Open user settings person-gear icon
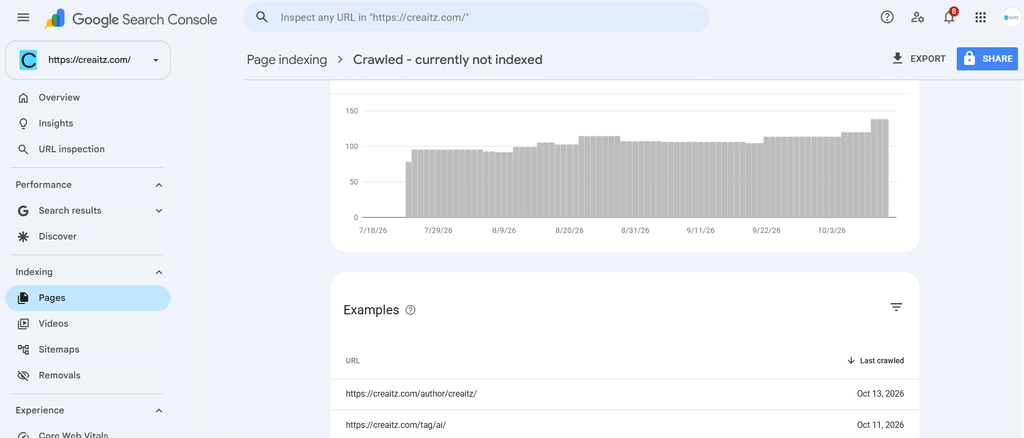The image size is (1024, 438). coord(918,18)
